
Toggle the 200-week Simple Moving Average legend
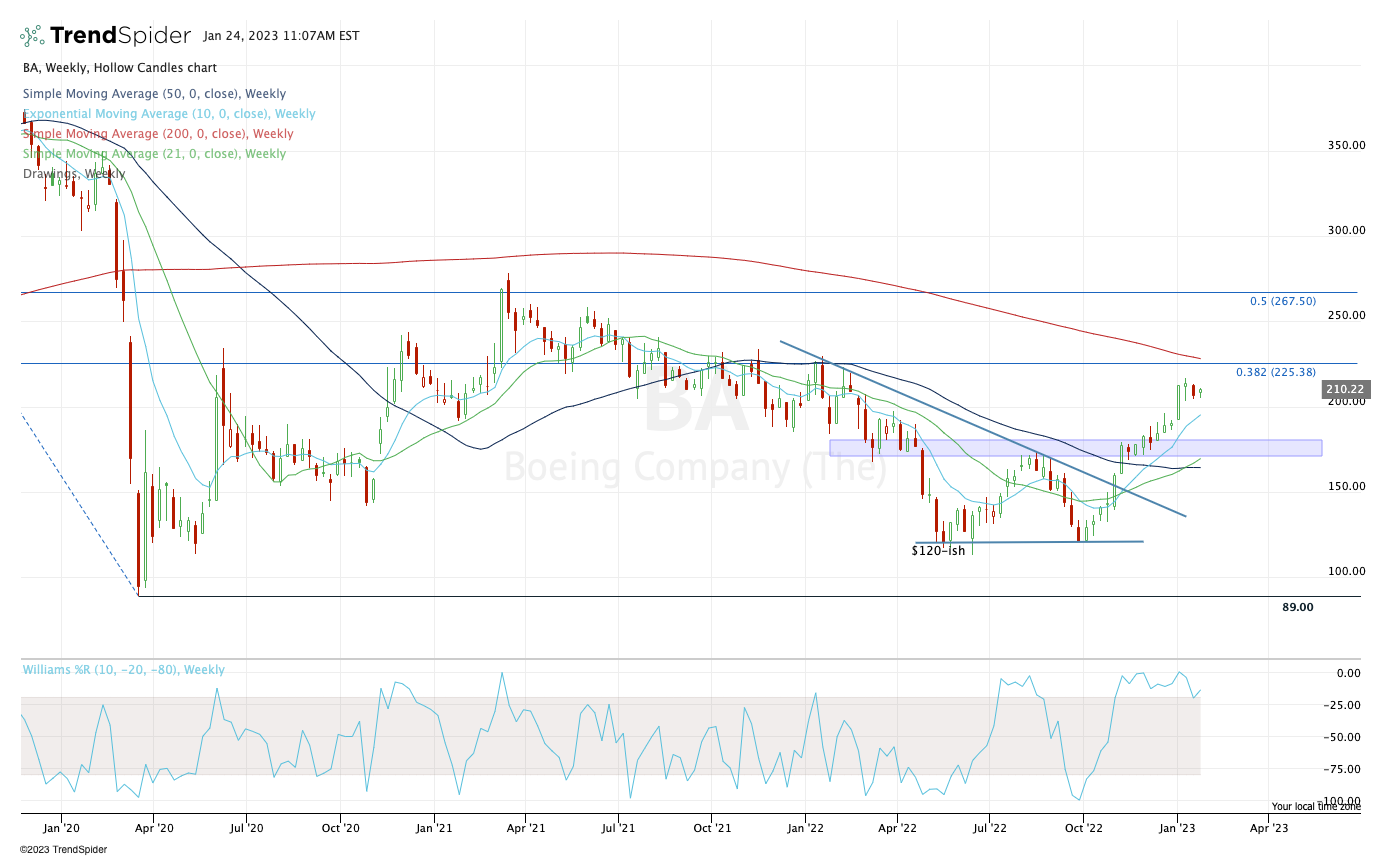pyautogui.click(x=158, y=134)
